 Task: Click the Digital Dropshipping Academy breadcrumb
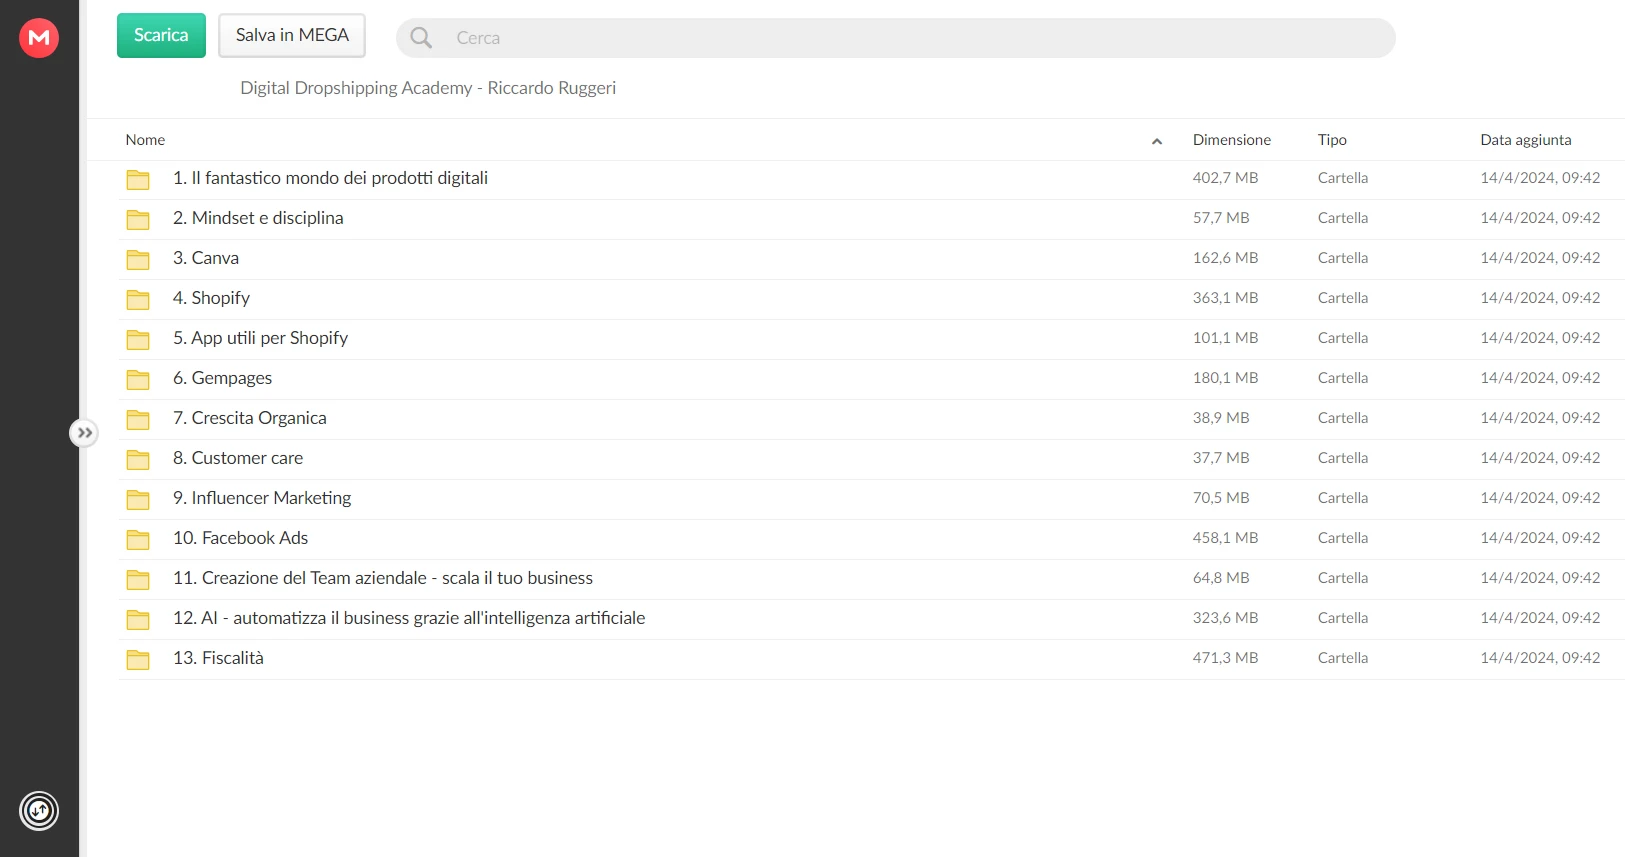click(x=428, y=88)
